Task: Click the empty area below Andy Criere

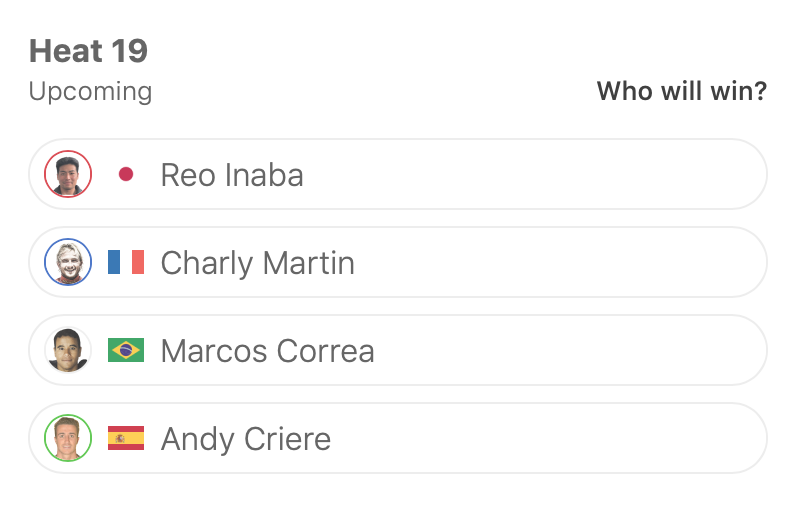Action: pos(398,503)
